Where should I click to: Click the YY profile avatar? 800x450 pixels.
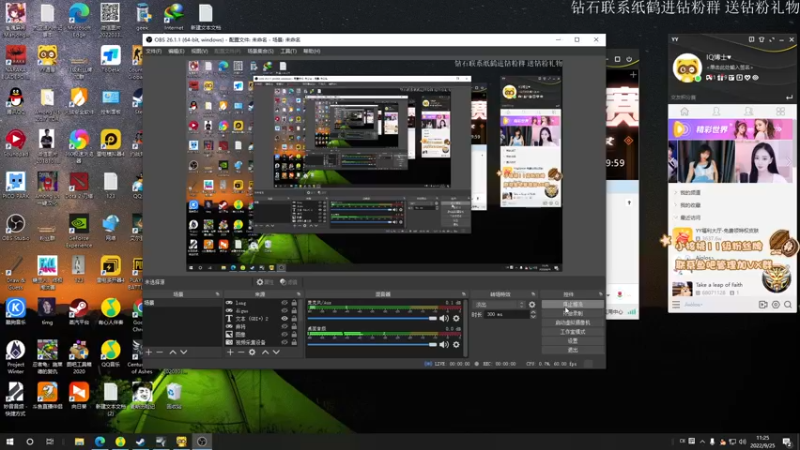[687, 67]
